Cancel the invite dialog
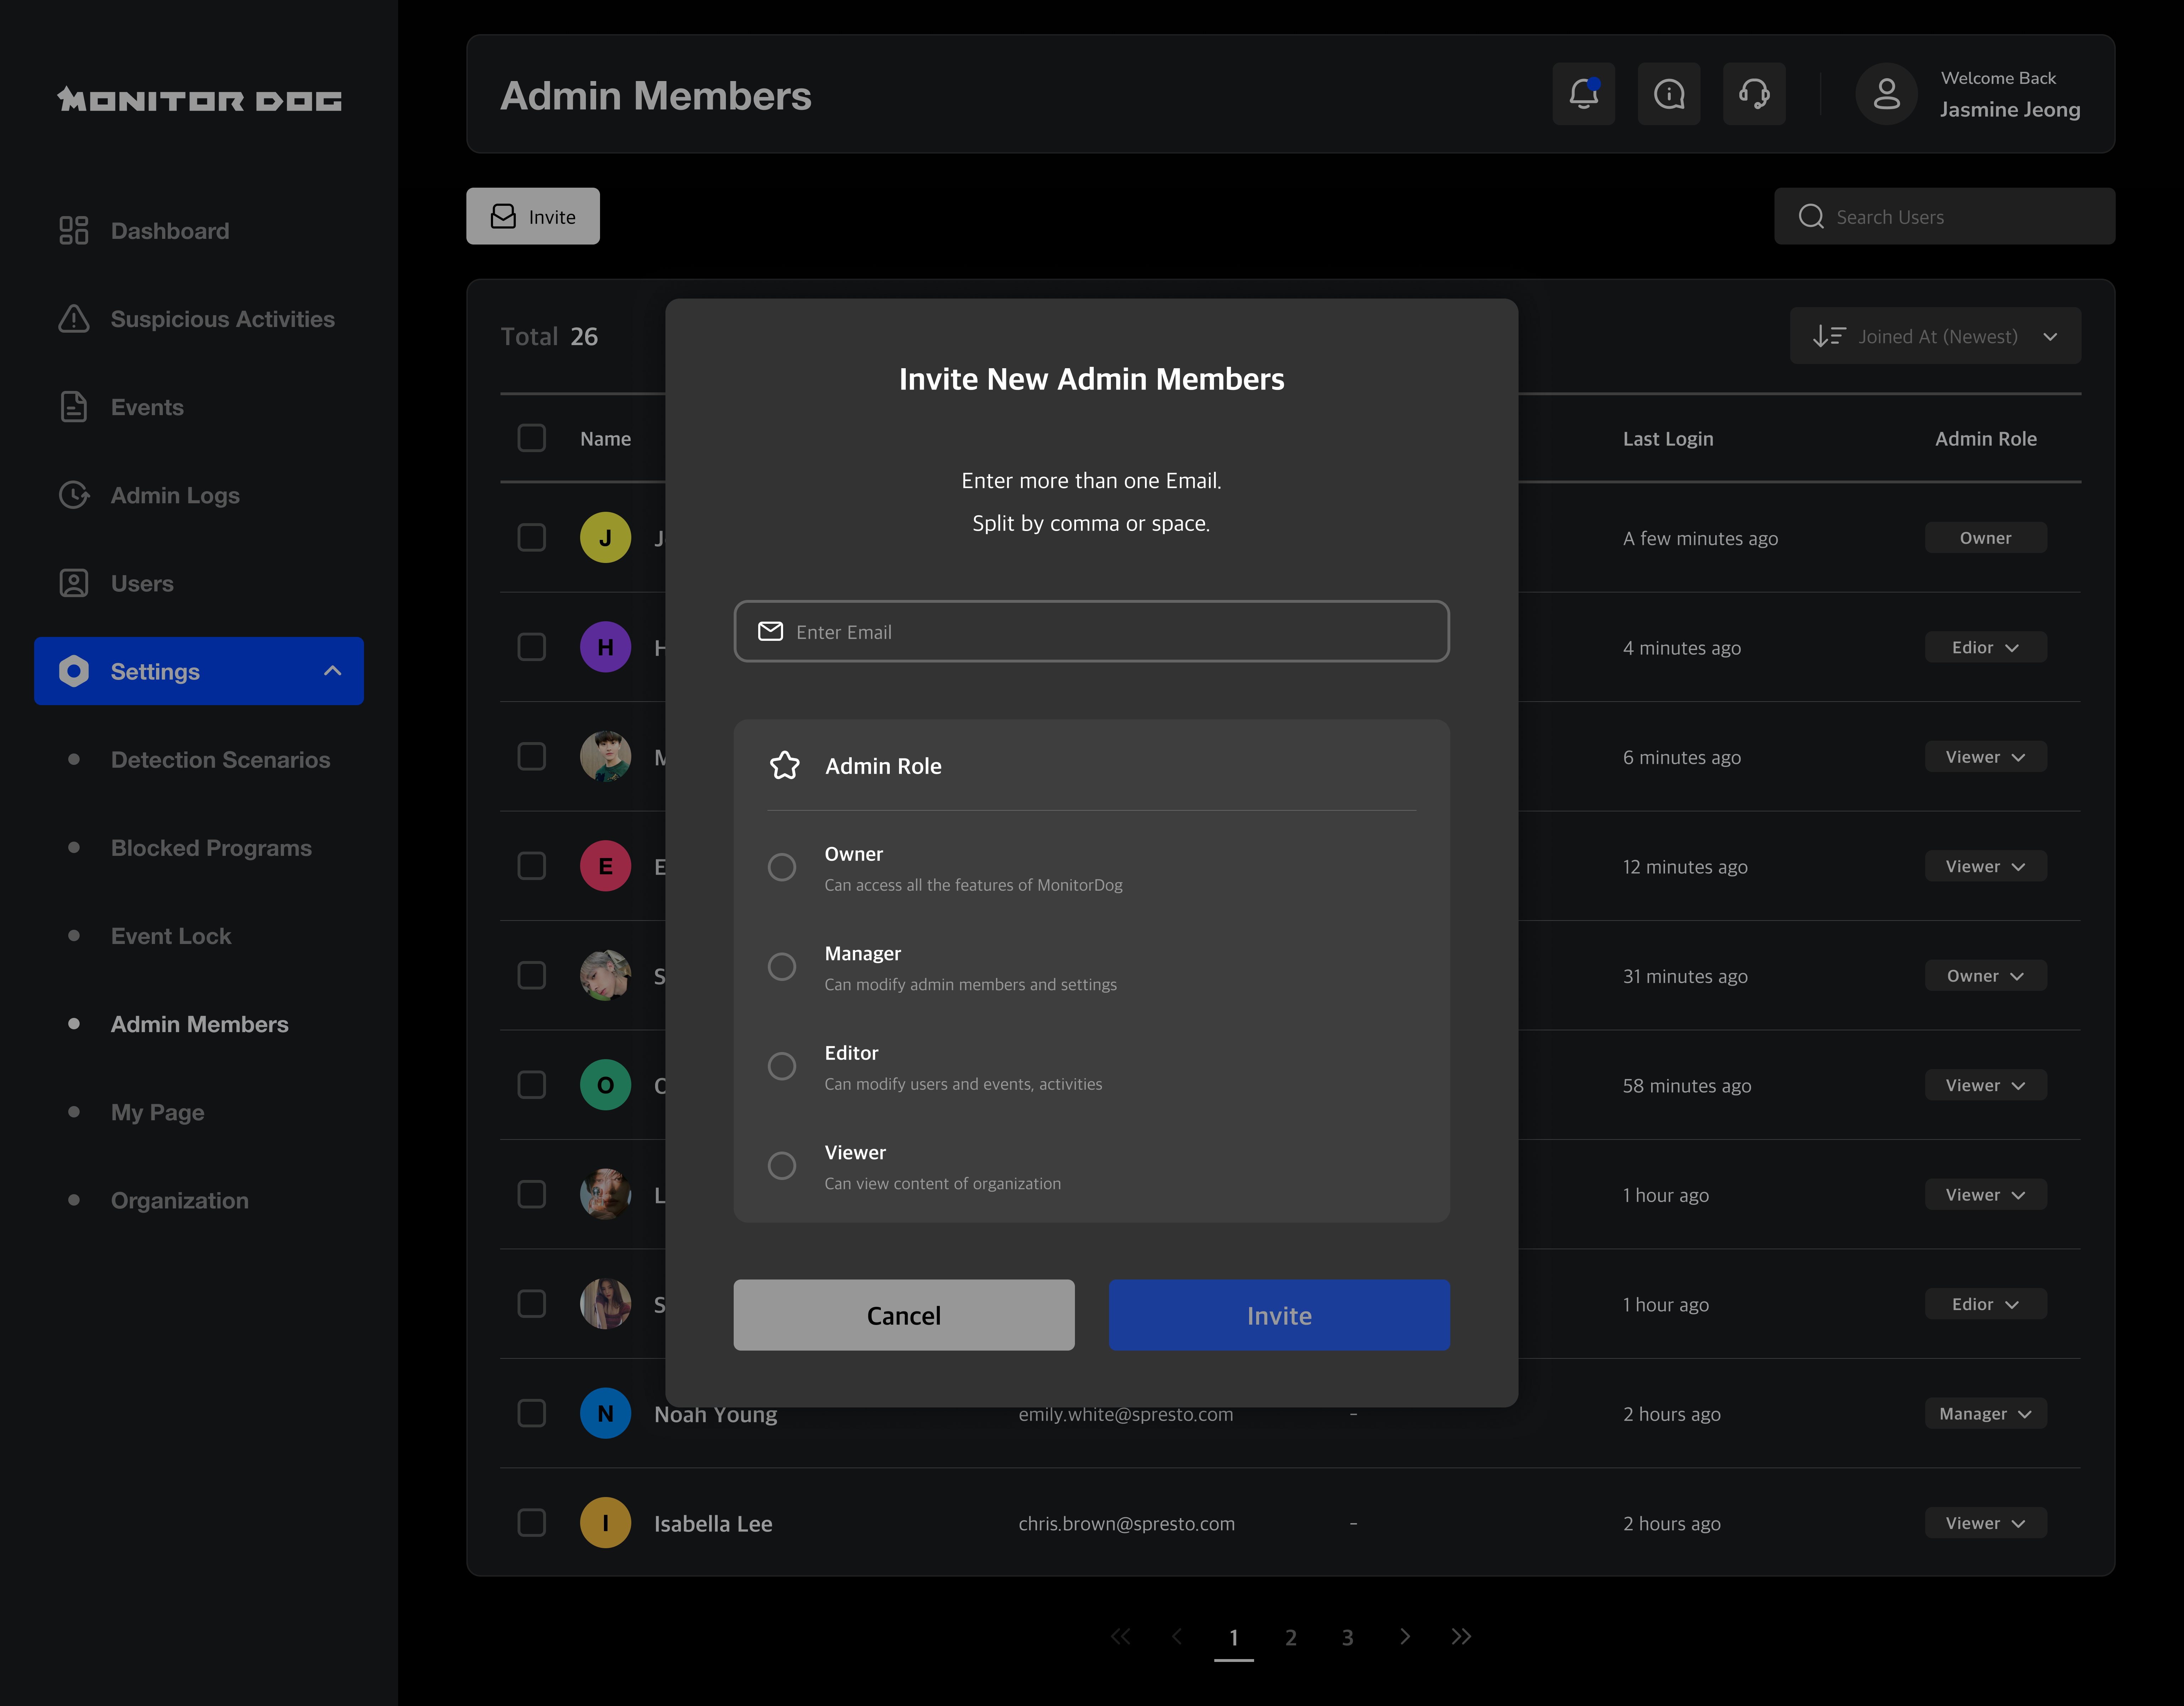2184x1706 pixels. (x=904, y=1315)
